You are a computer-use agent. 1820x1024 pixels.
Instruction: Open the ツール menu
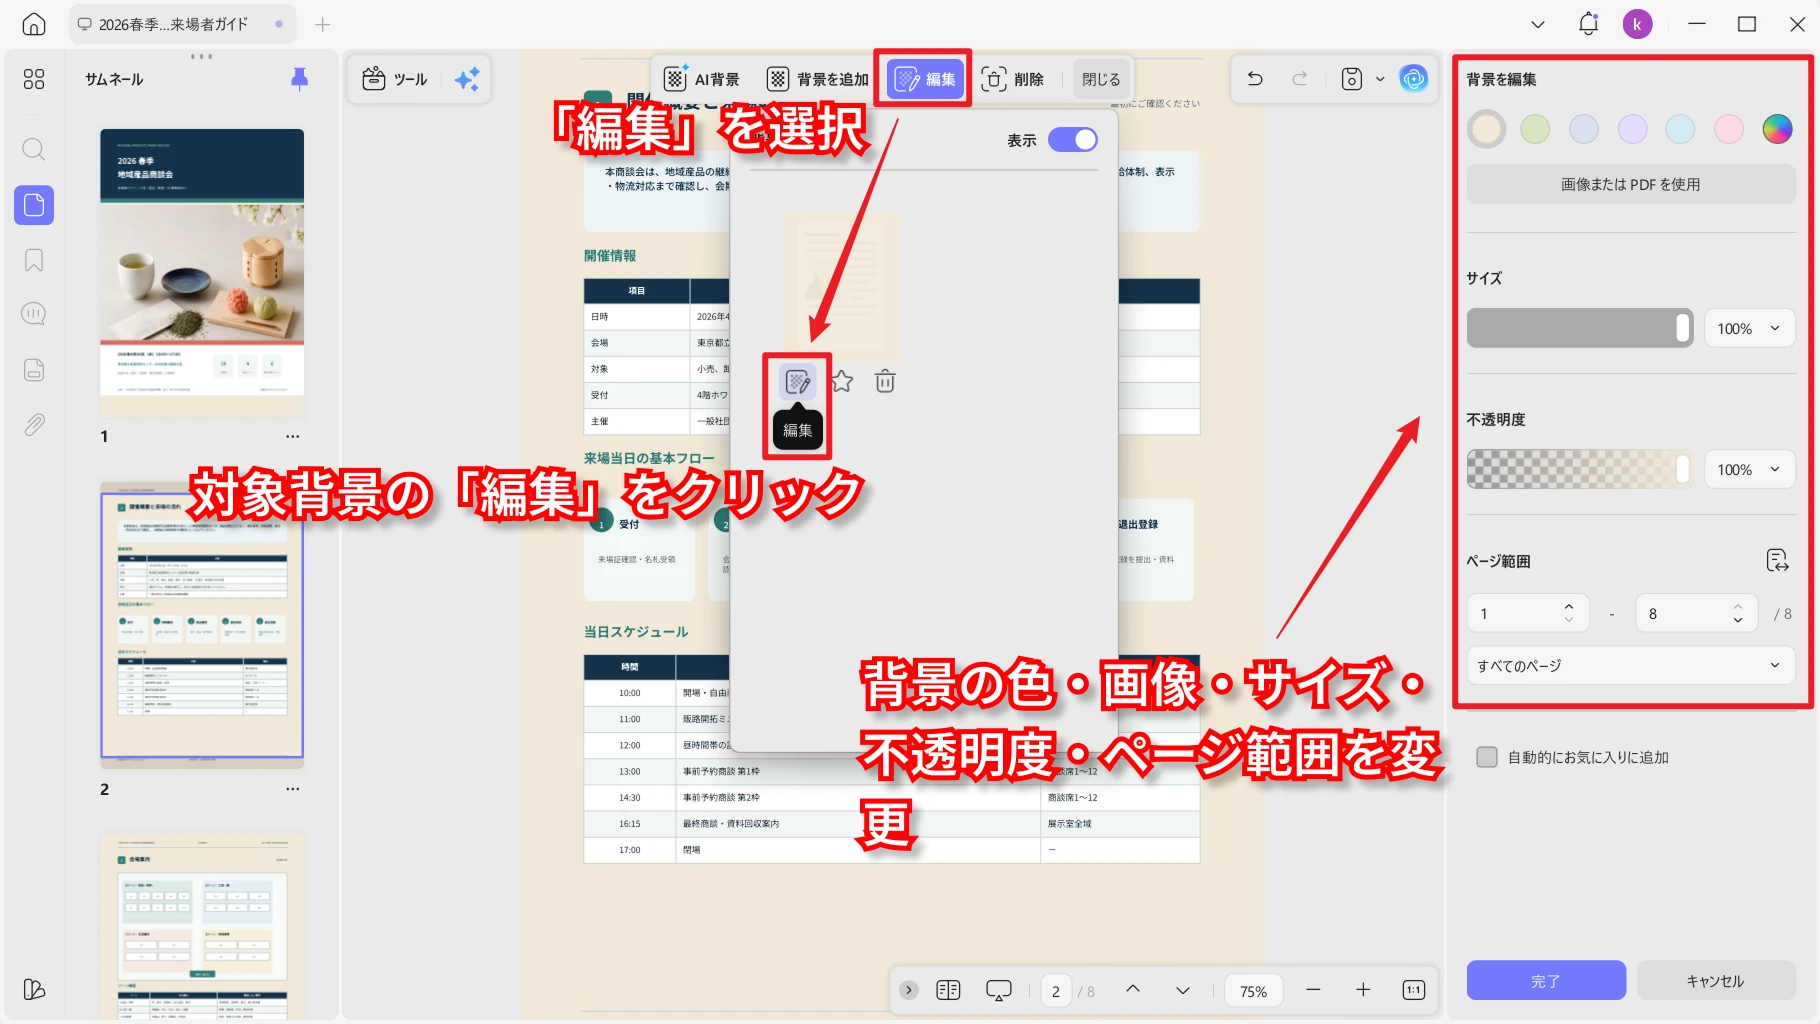click(x=395, y=79)
